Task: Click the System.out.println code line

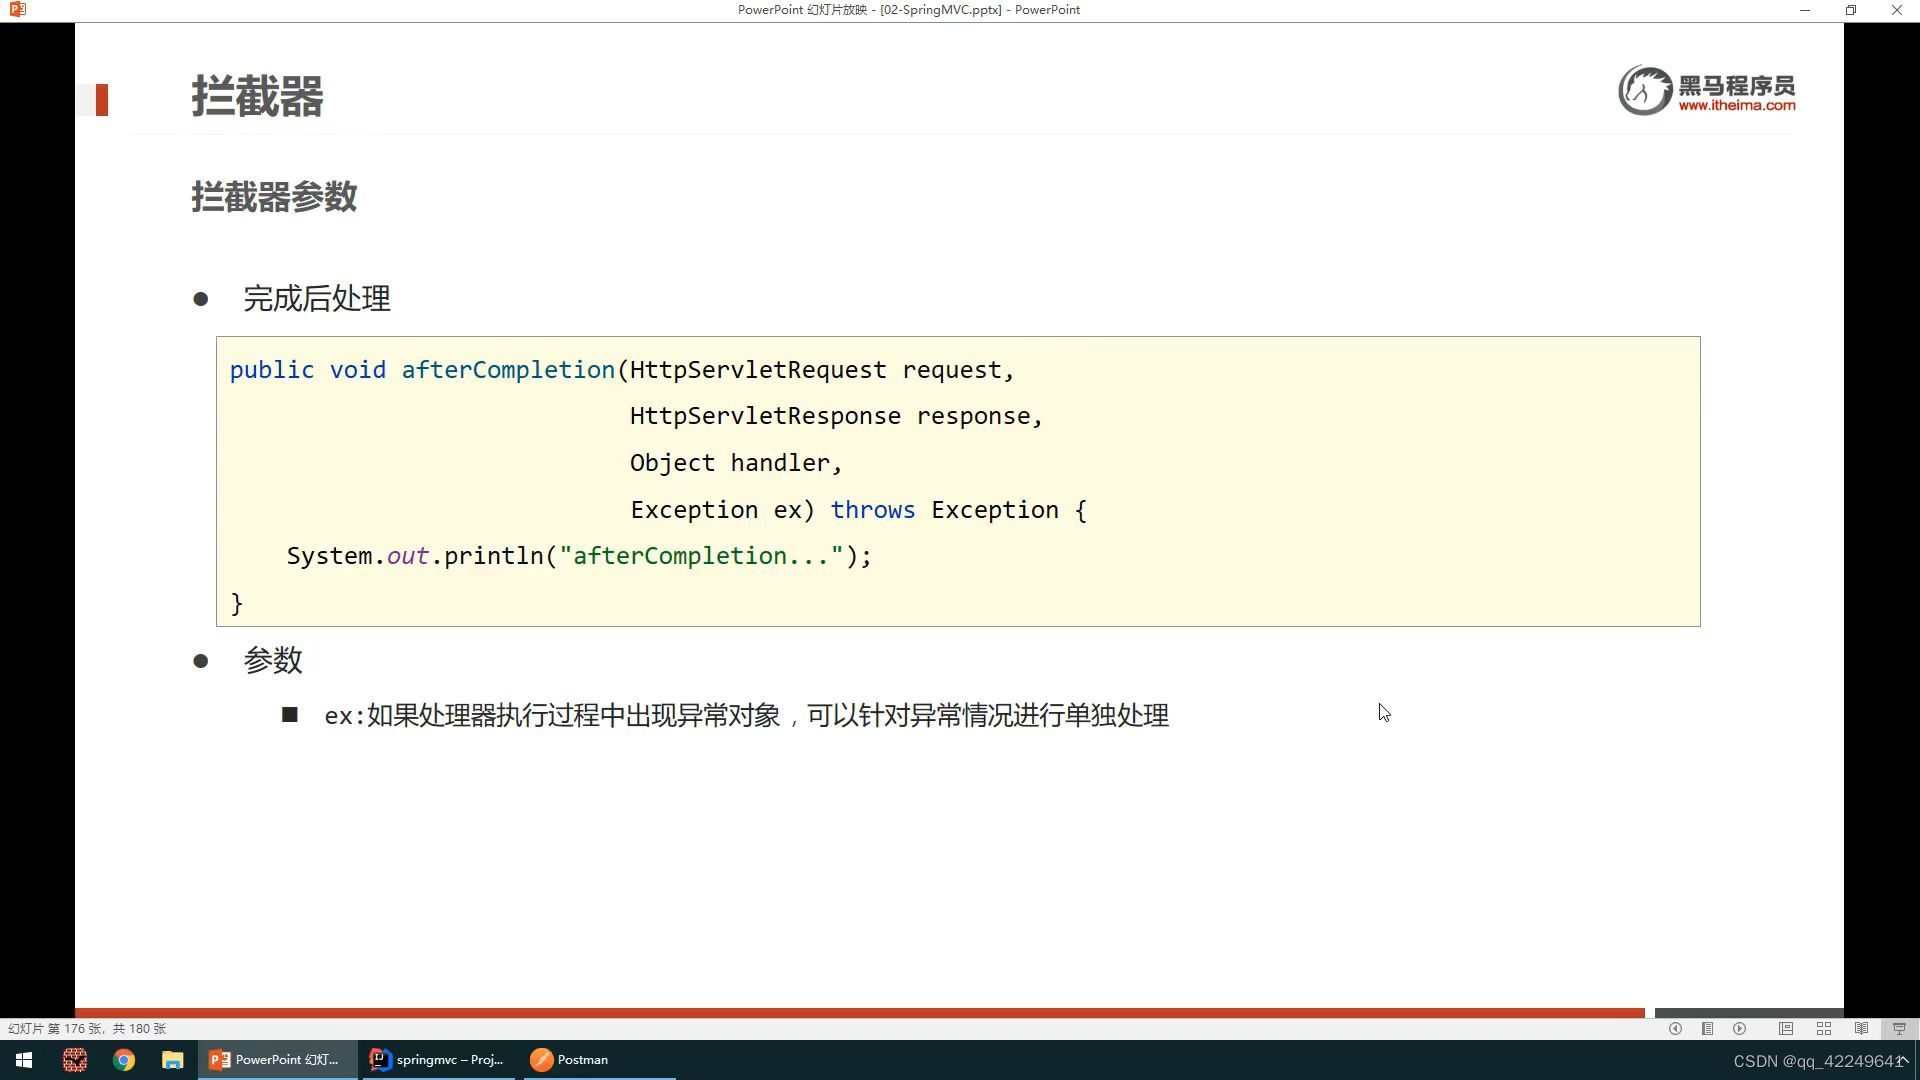Action: pos(579,556)
